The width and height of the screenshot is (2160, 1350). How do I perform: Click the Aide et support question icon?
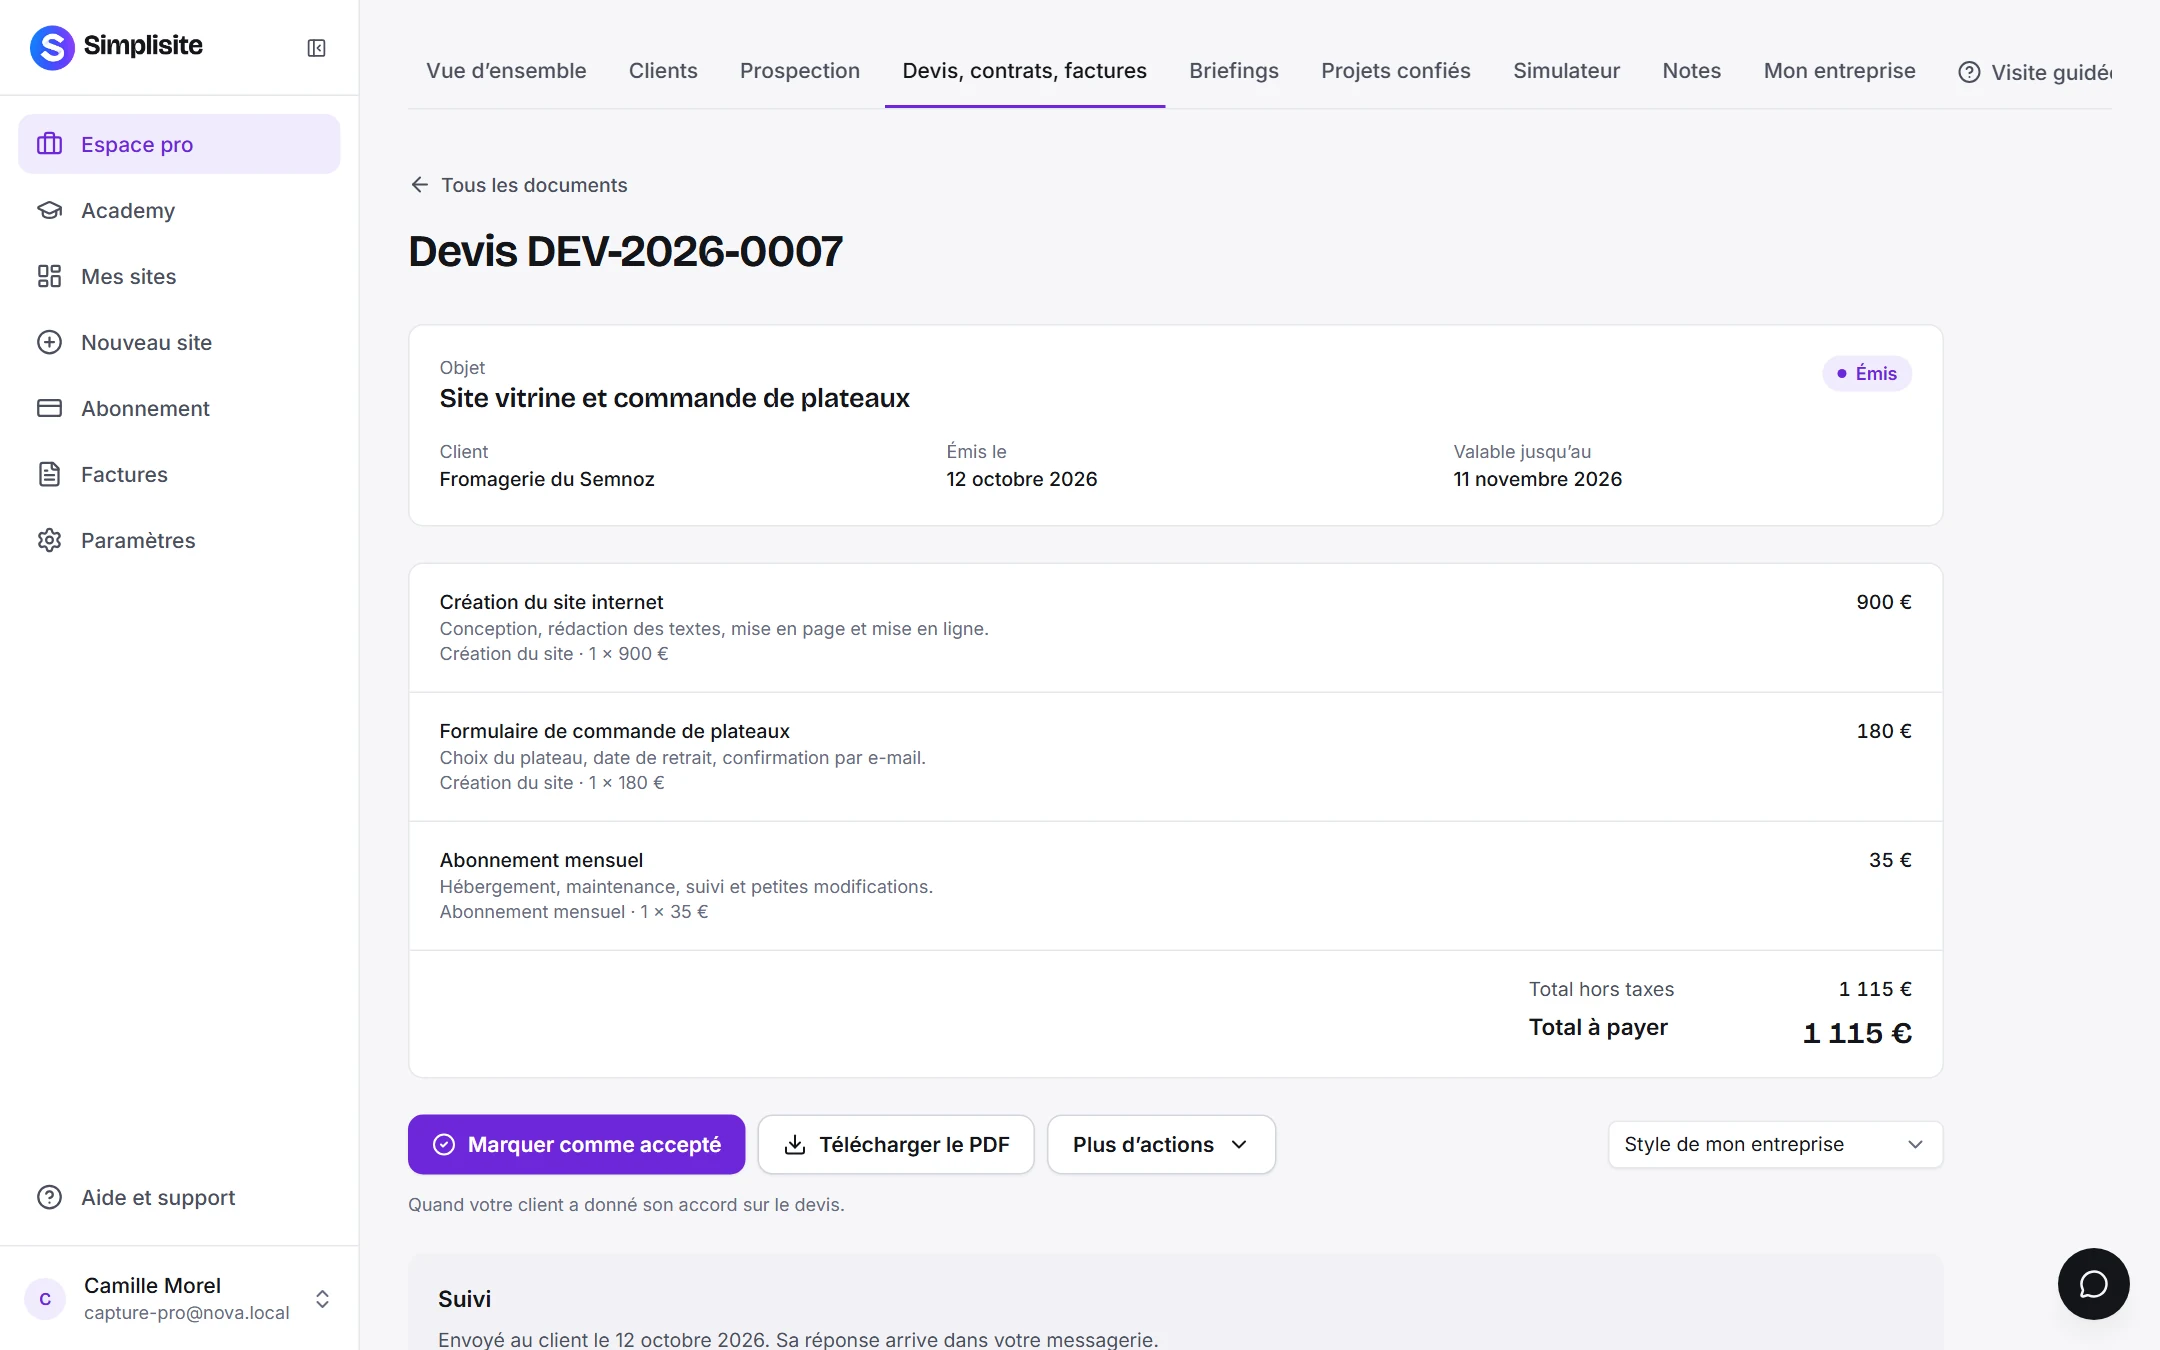click(50, 1197)
